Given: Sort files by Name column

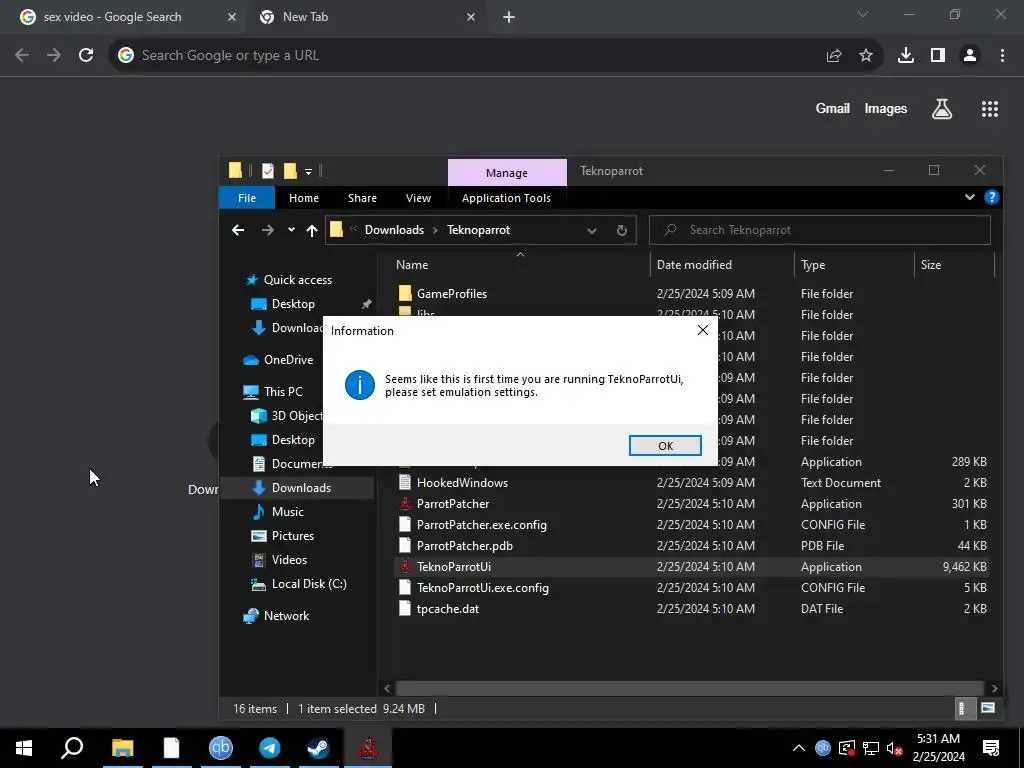Looking at the screenshot, I should pyautogui.click(x=412, y=264).
